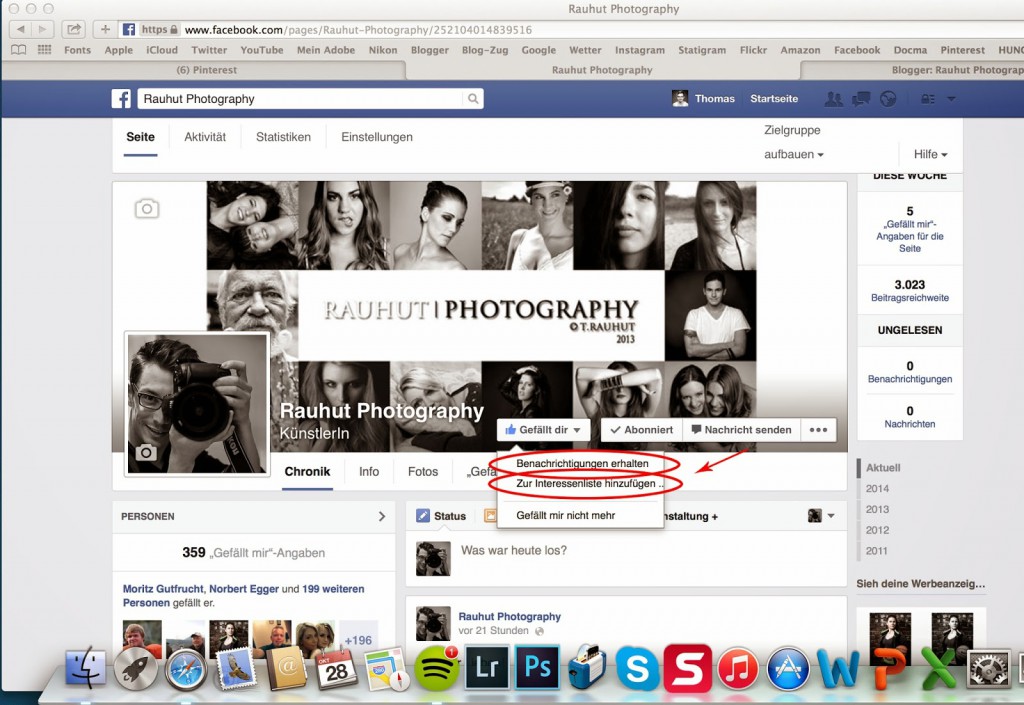Click the Beitragsreichweite link
This screenshot has width=1024, height=705.
(x=910, y=298)
